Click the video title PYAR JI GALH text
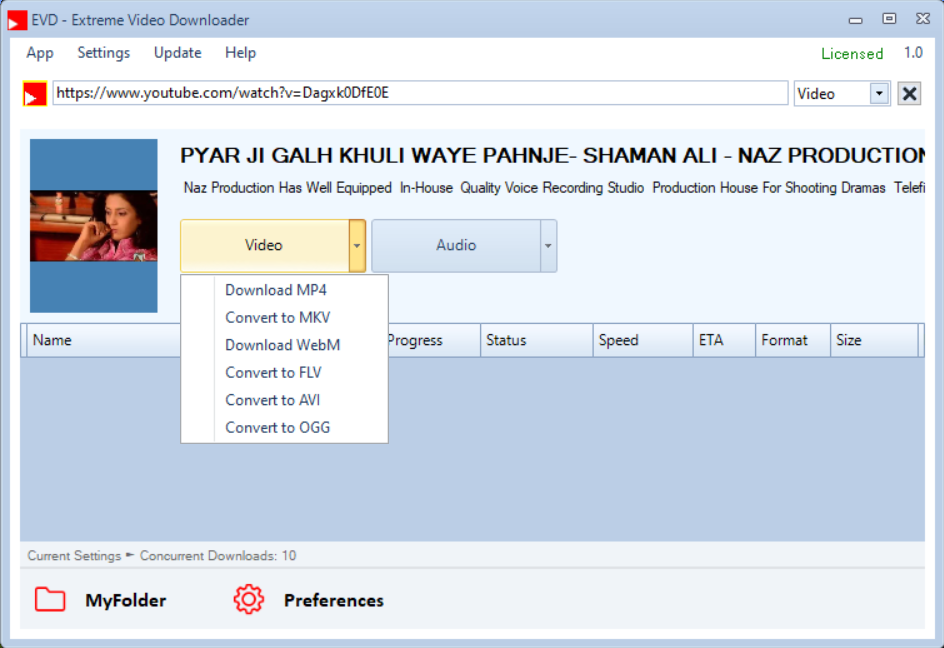944x648 pixels. point(552,155)
